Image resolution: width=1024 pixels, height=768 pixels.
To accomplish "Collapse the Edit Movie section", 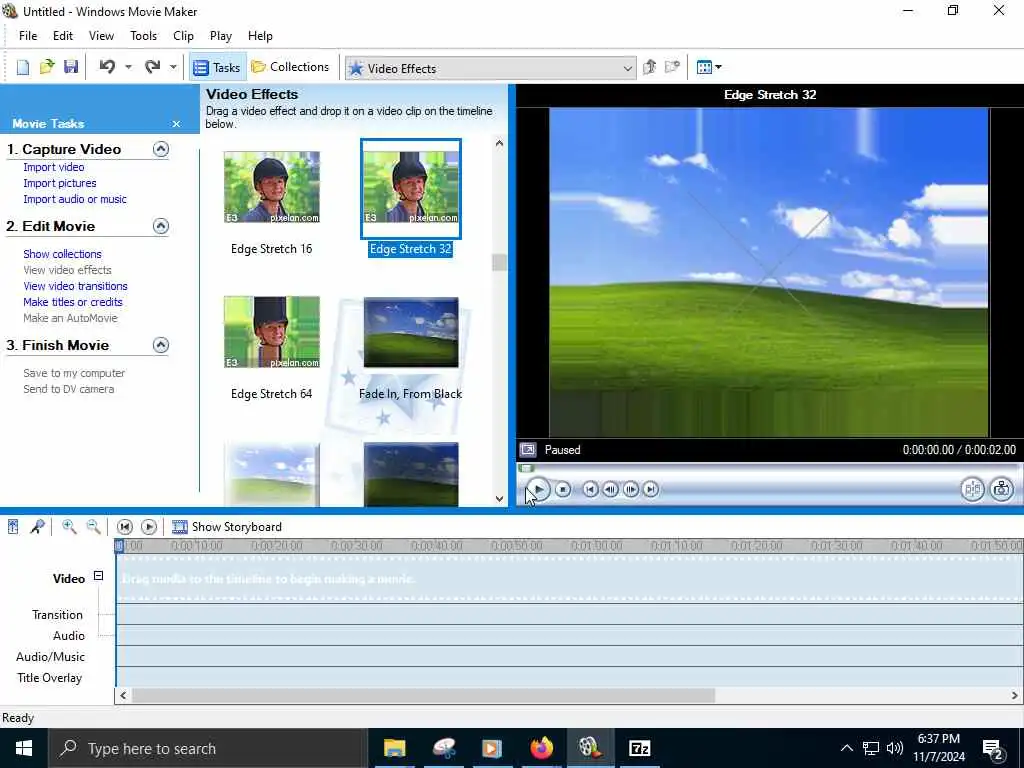I will pyautogui.click(x=161, y=226).
